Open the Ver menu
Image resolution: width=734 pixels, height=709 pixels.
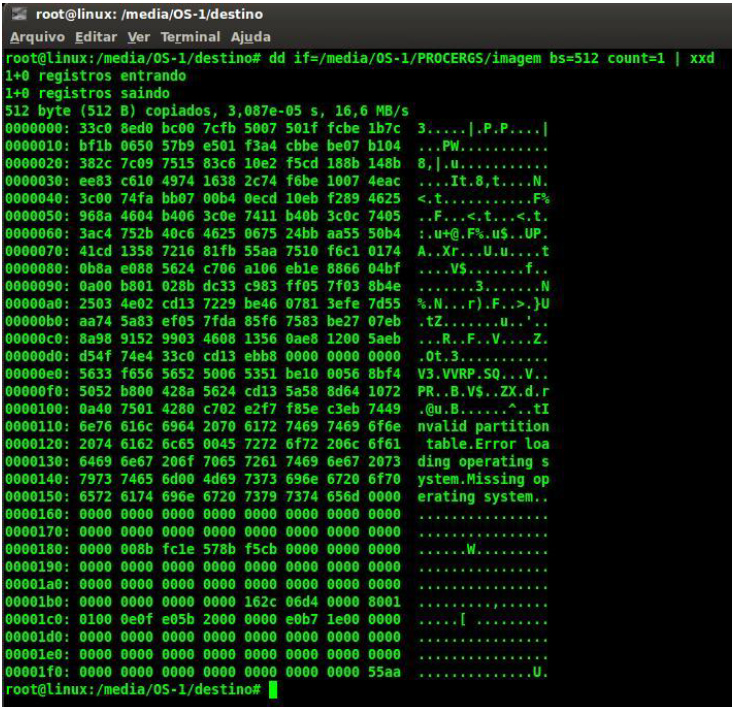tap(138, 37)
